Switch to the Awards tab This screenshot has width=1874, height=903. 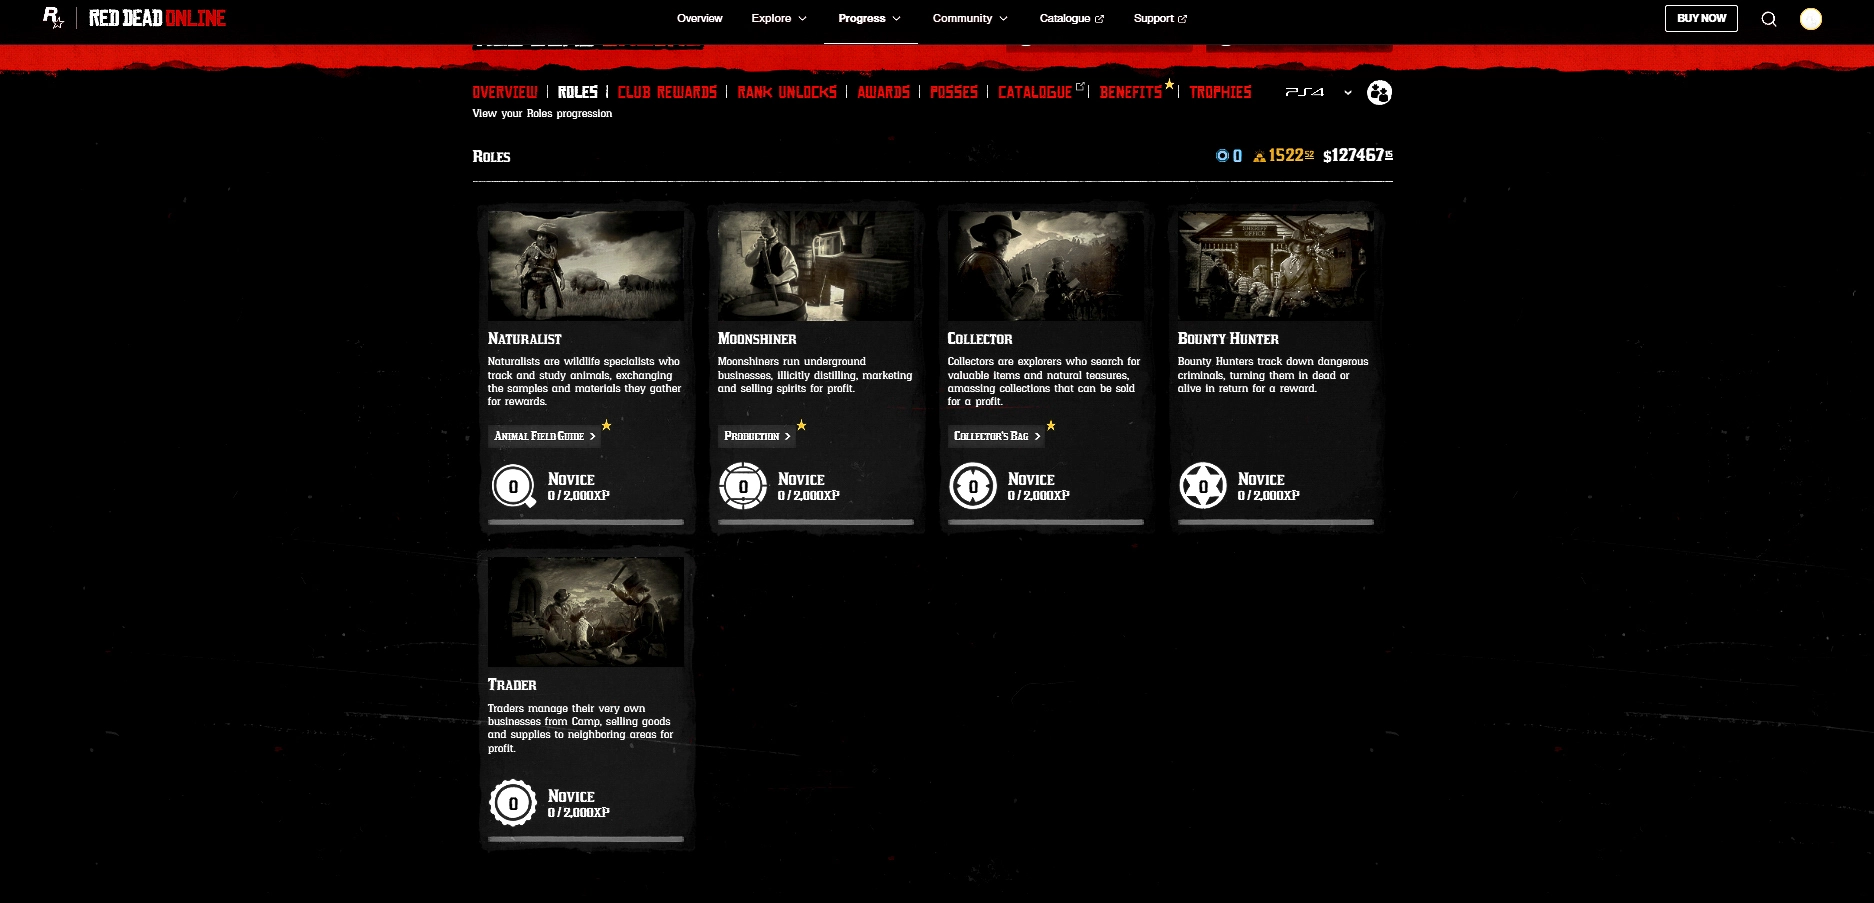[x=884, y=92]
